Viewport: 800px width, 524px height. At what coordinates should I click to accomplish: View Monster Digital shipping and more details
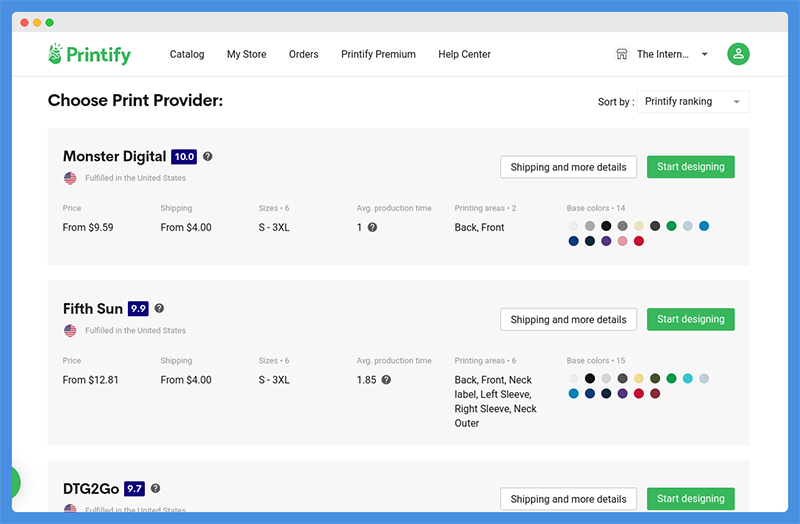point(568,167)
